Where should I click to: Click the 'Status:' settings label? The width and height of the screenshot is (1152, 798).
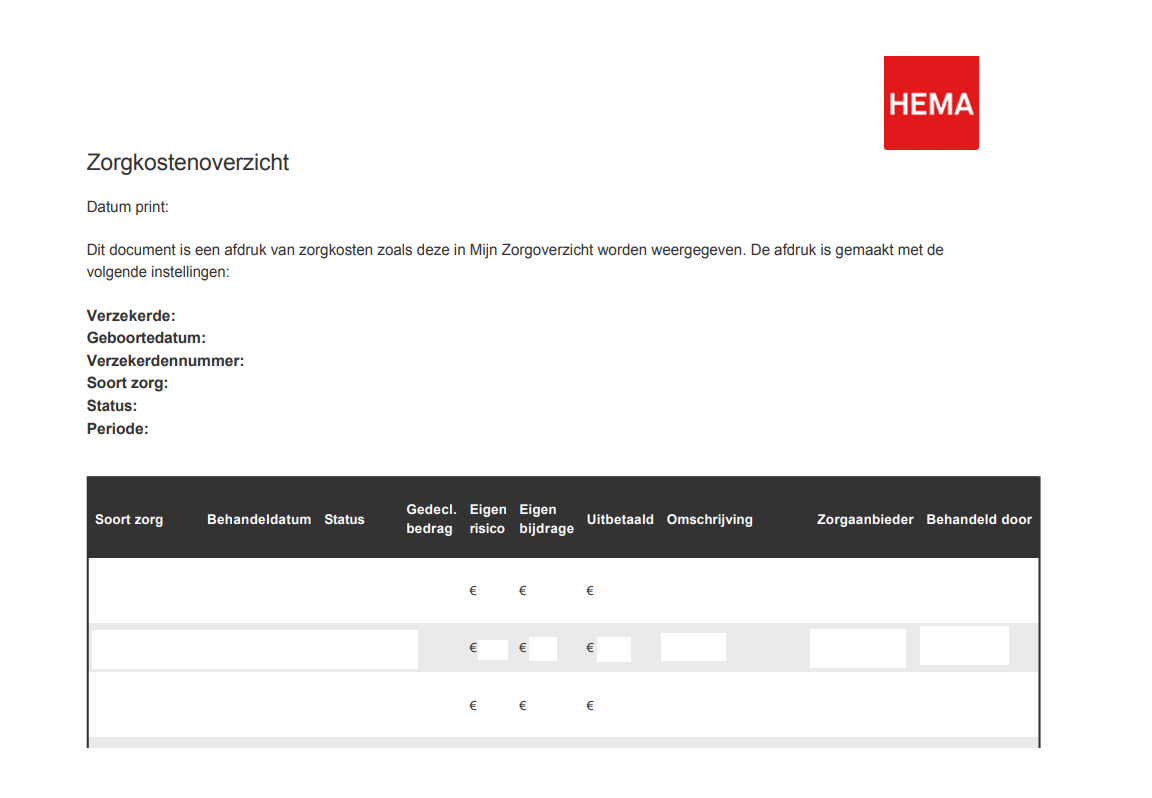112,406
